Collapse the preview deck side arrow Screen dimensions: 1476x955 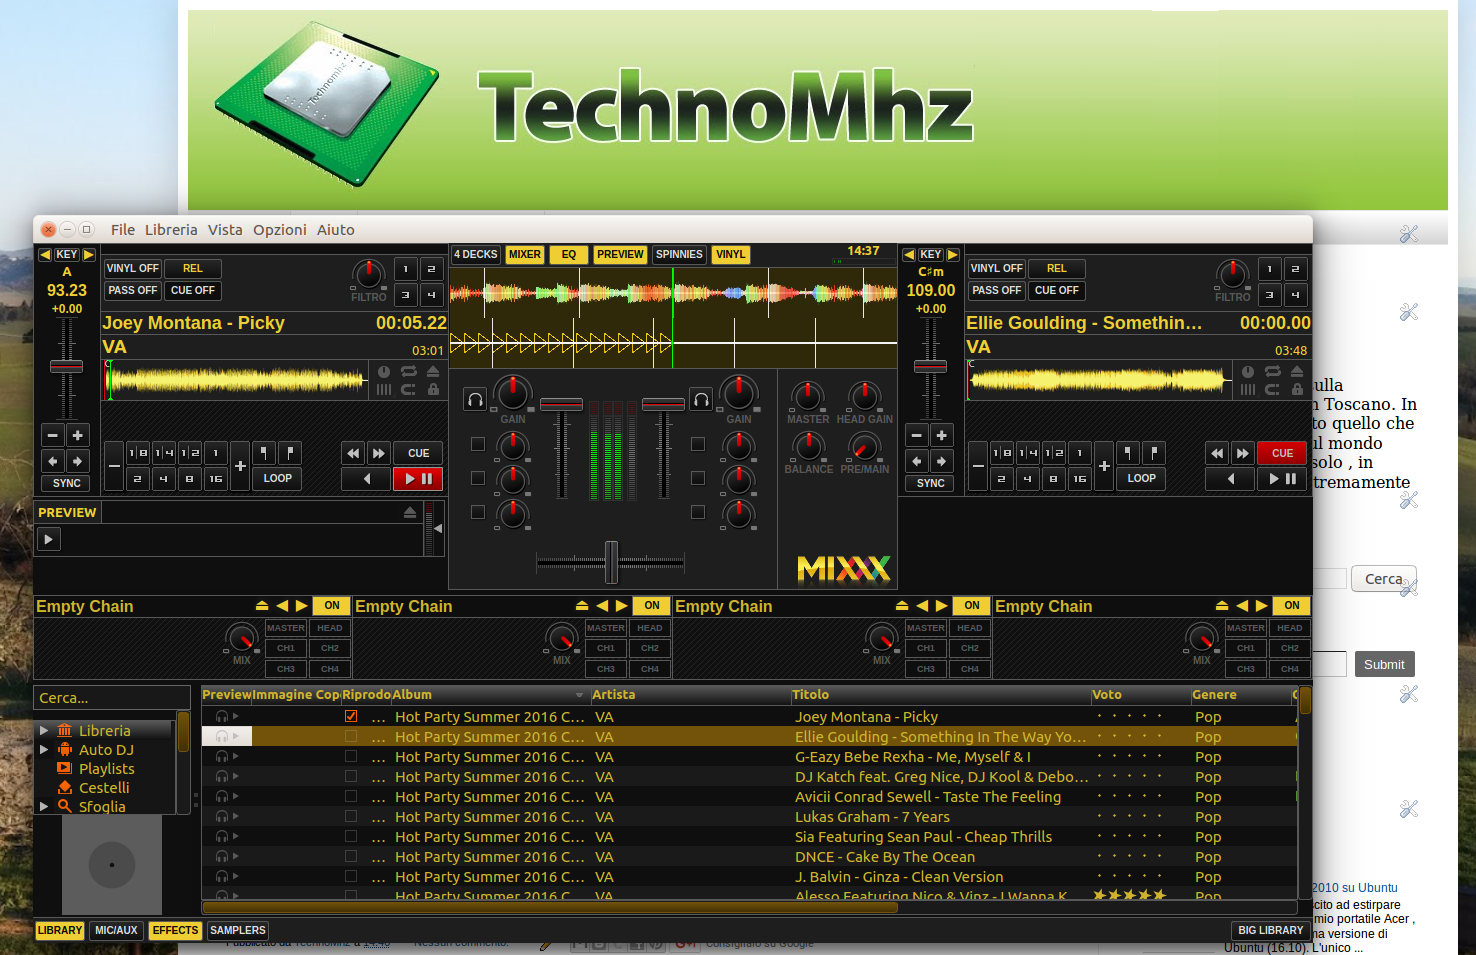(438, 529)
